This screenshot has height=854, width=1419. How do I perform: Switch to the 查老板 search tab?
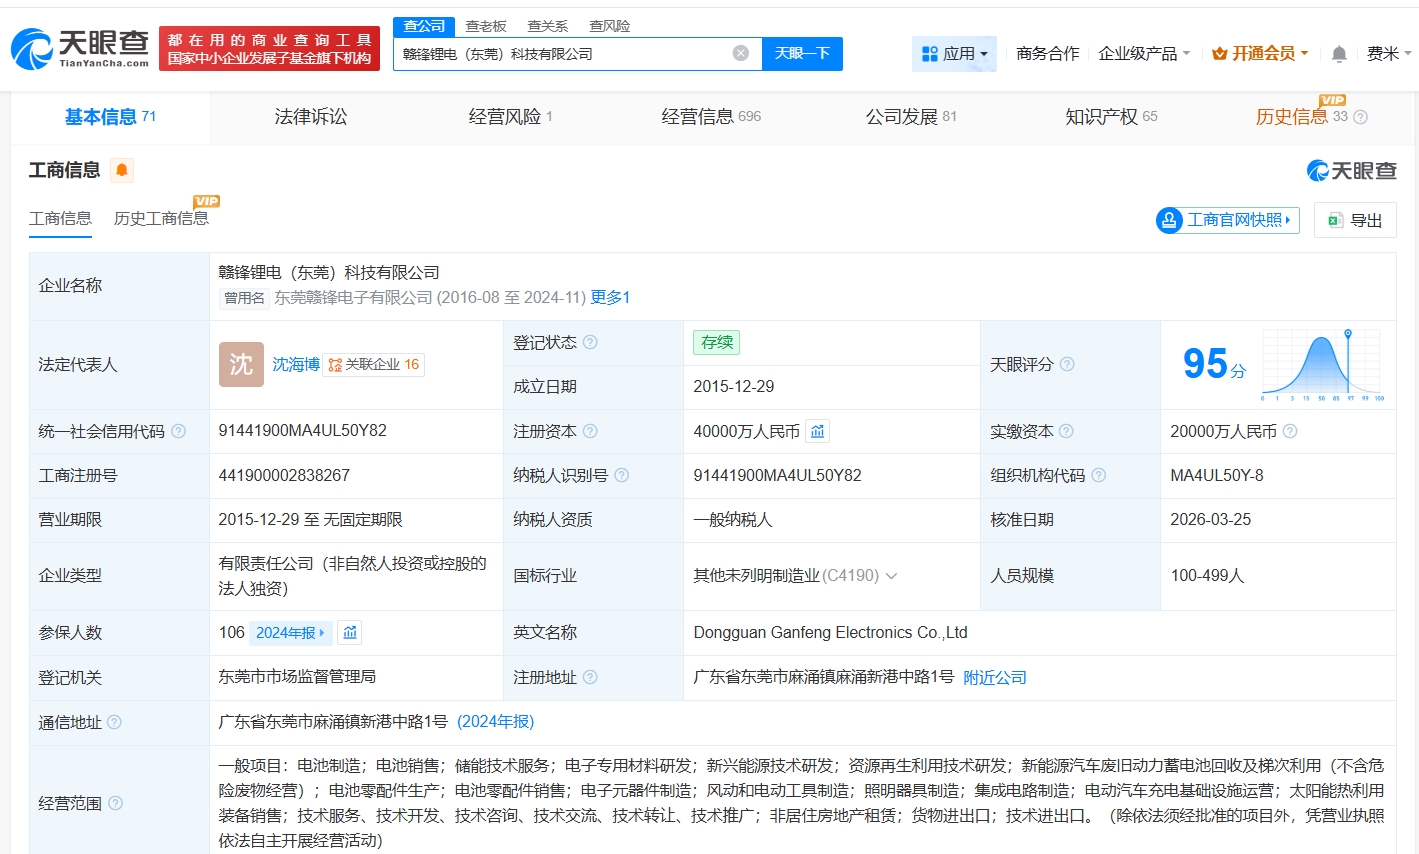pos(486,26)
